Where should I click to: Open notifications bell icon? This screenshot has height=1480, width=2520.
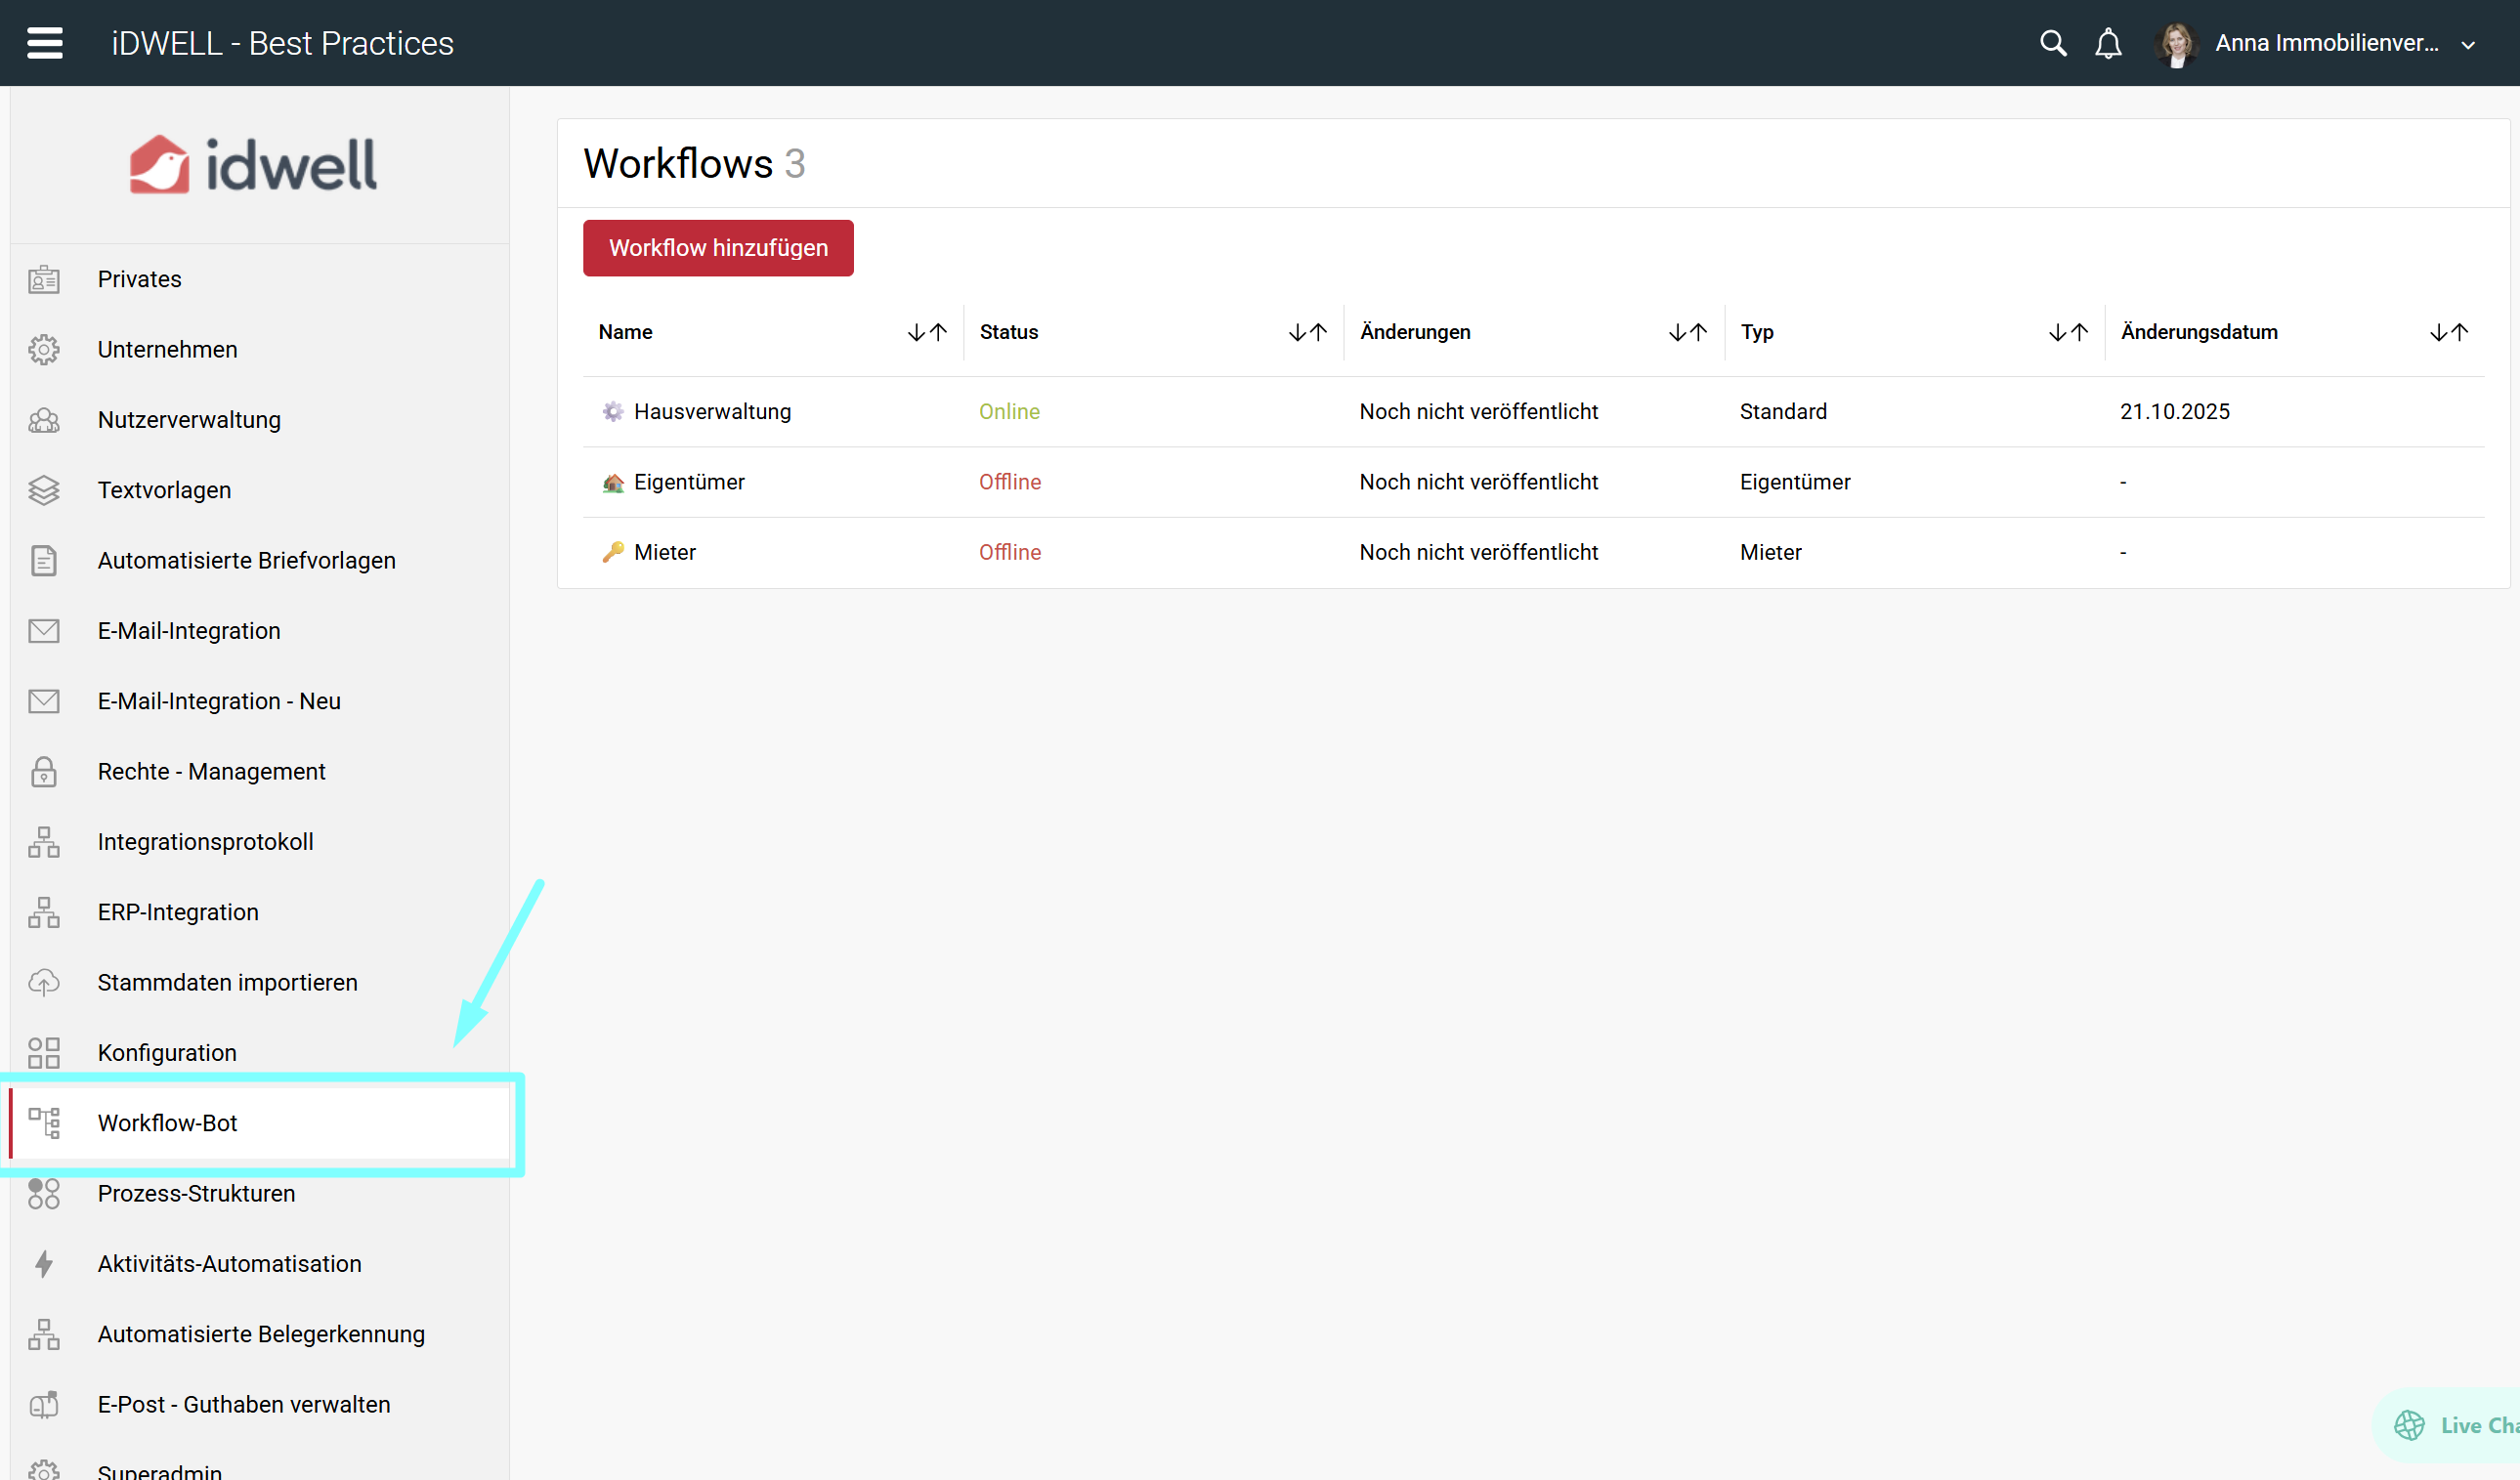tap(2108, 43)
